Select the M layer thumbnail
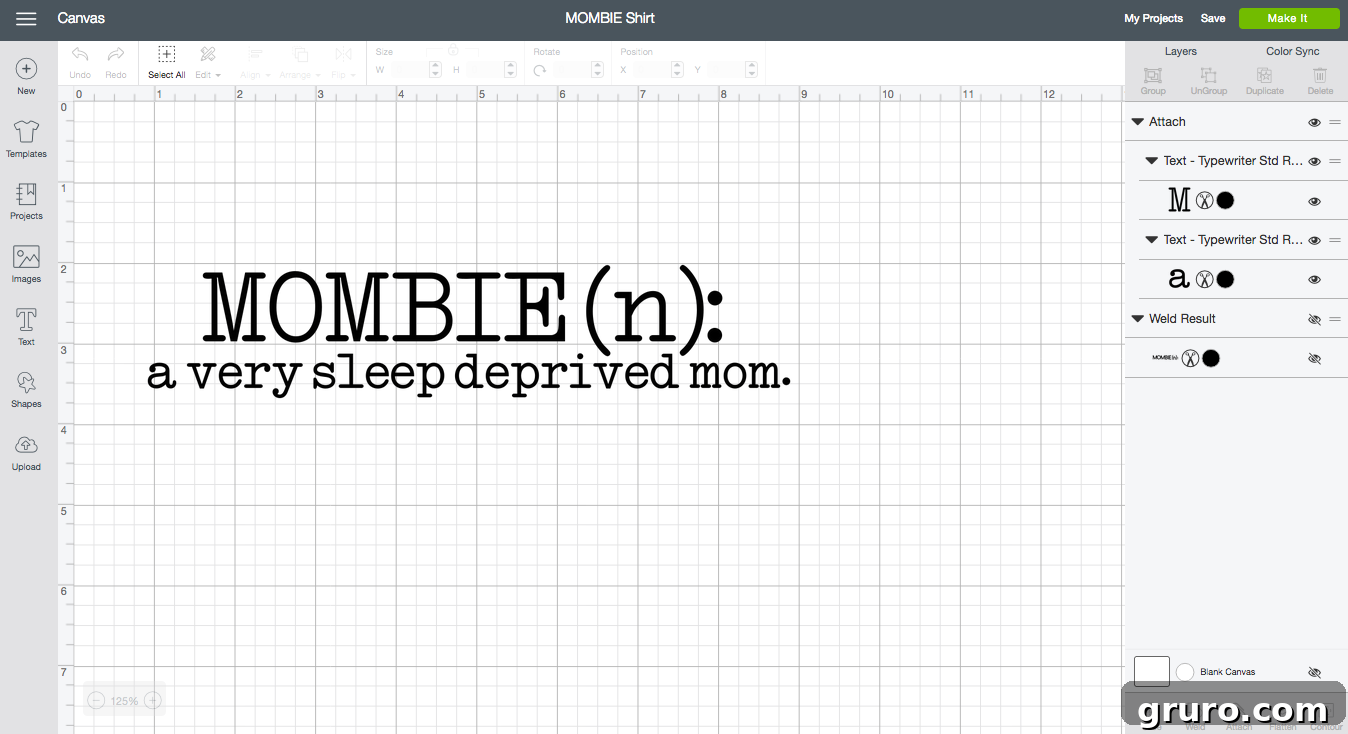 click(x=1179, y=201)
